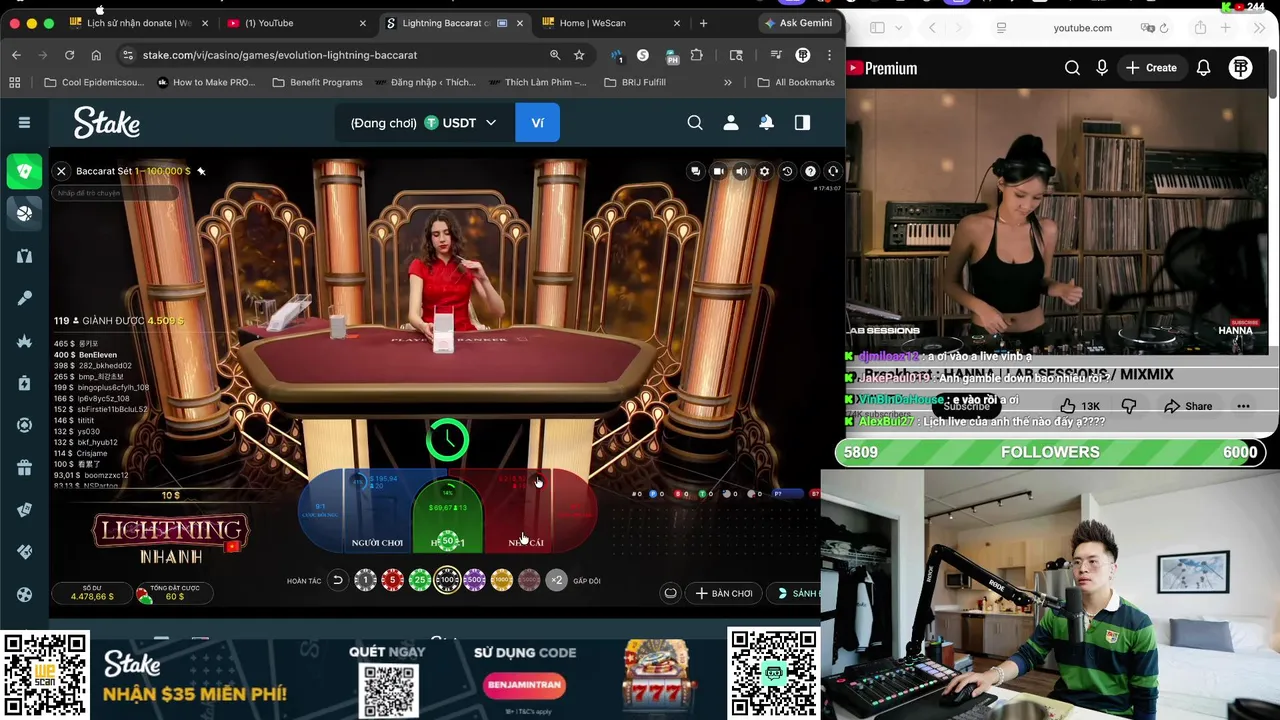Bookmark this page with the star icon

pos(579,55)
